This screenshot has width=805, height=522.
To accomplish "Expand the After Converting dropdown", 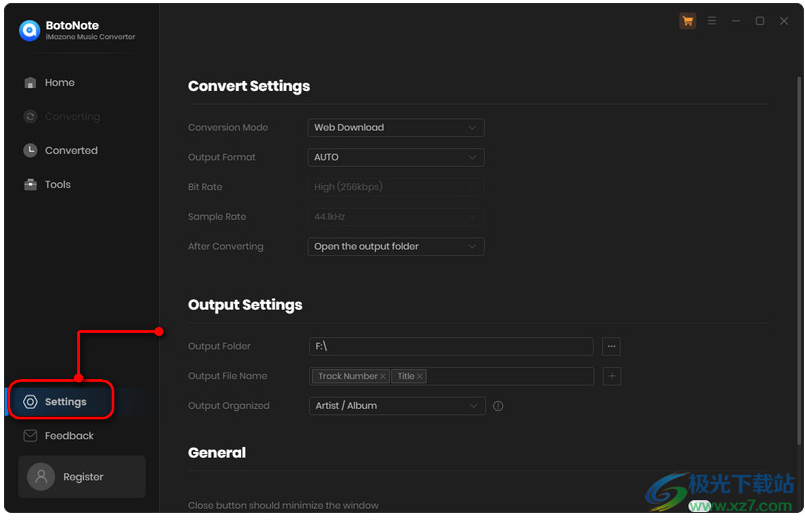I will (x=396, y=246).
